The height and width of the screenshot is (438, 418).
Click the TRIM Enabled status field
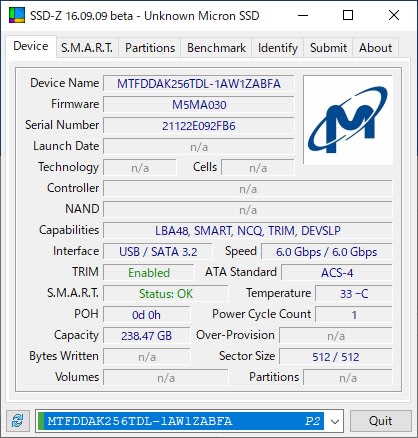149,273
